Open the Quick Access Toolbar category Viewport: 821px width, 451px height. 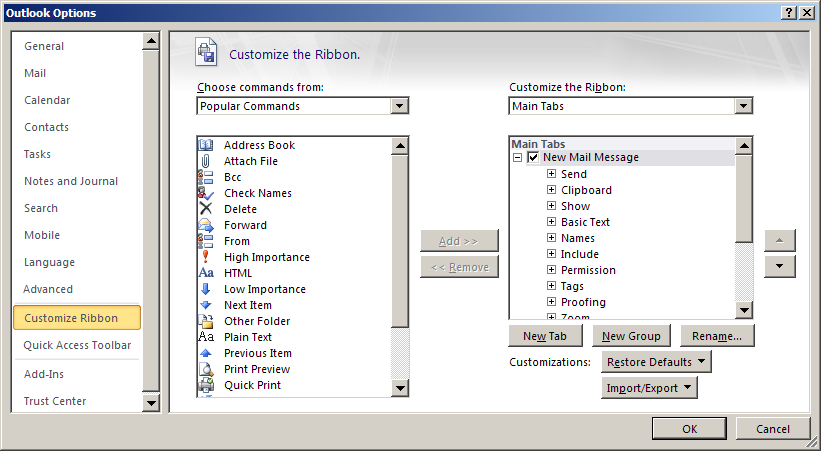click(x=77, y=345)
